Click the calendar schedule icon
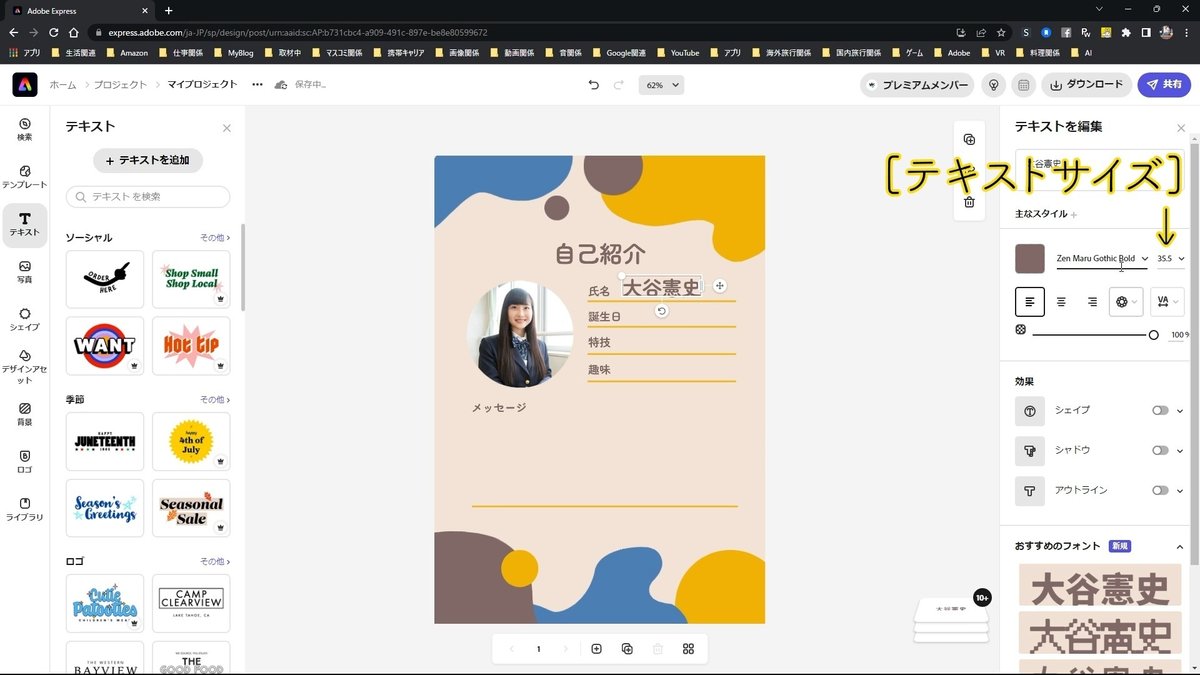This screenshot has height=675, width=1200. tap(1023, 85)
